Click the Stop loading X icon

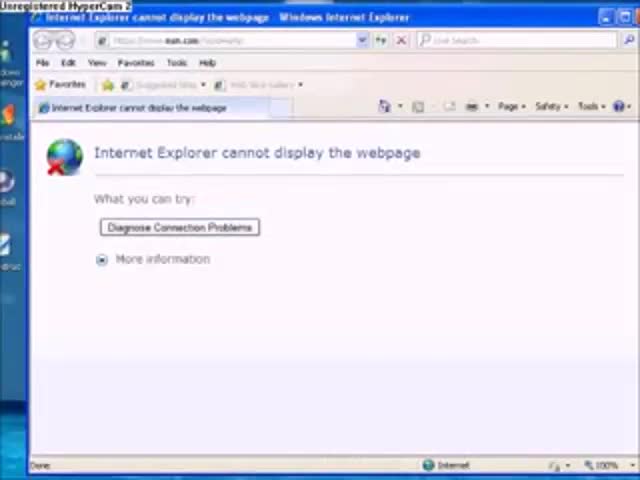[x=401, y=40]
